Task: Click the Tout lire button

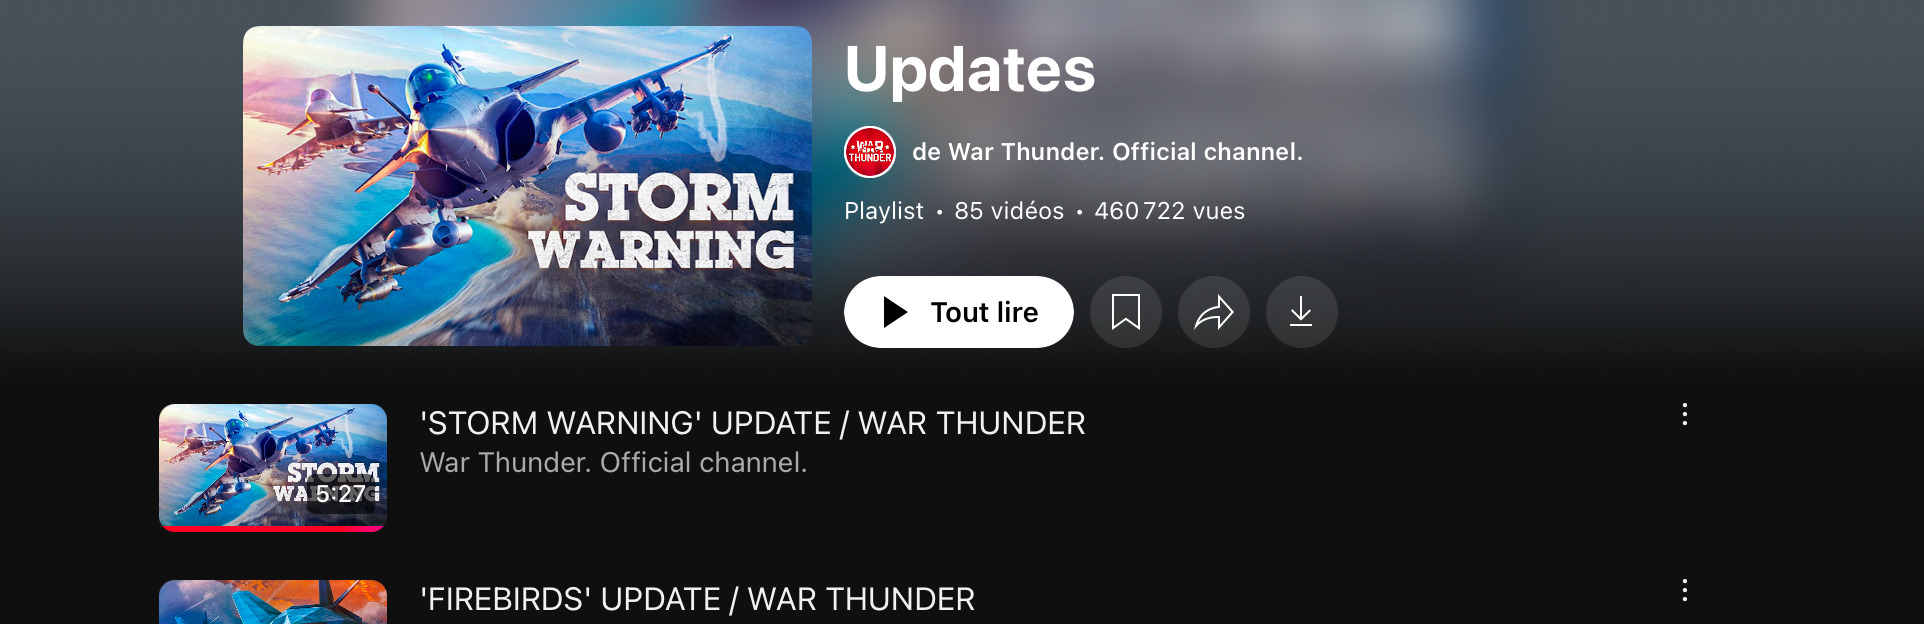Action: [959, 312]
